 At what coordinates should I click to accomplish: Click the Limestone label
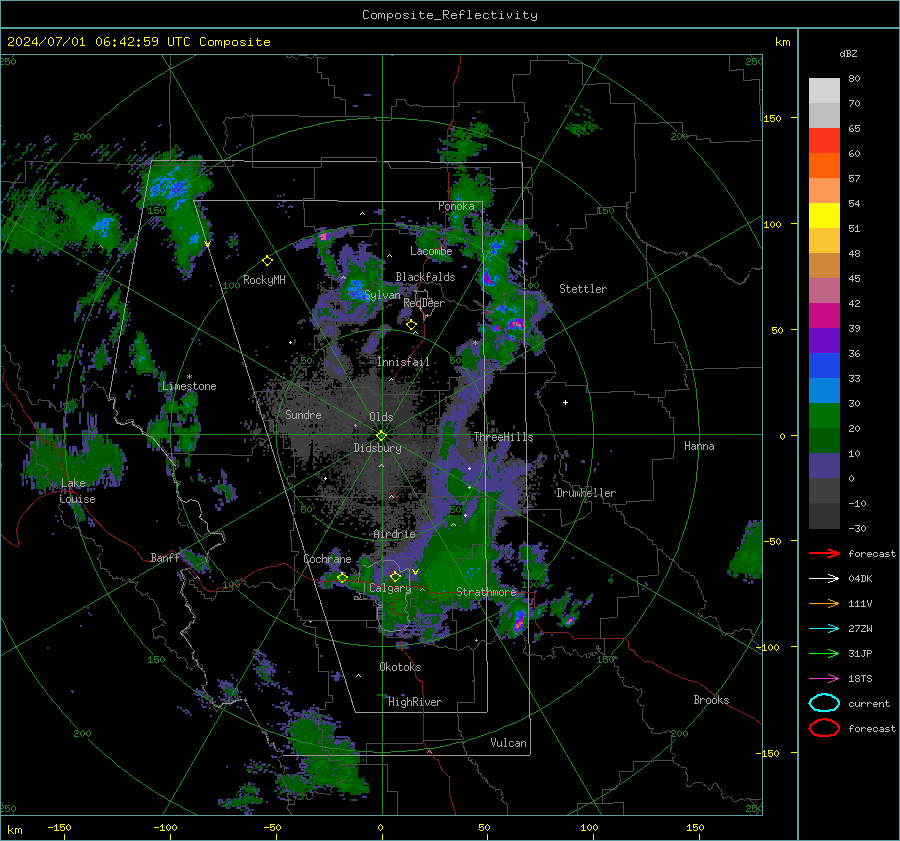click(189, 386)
